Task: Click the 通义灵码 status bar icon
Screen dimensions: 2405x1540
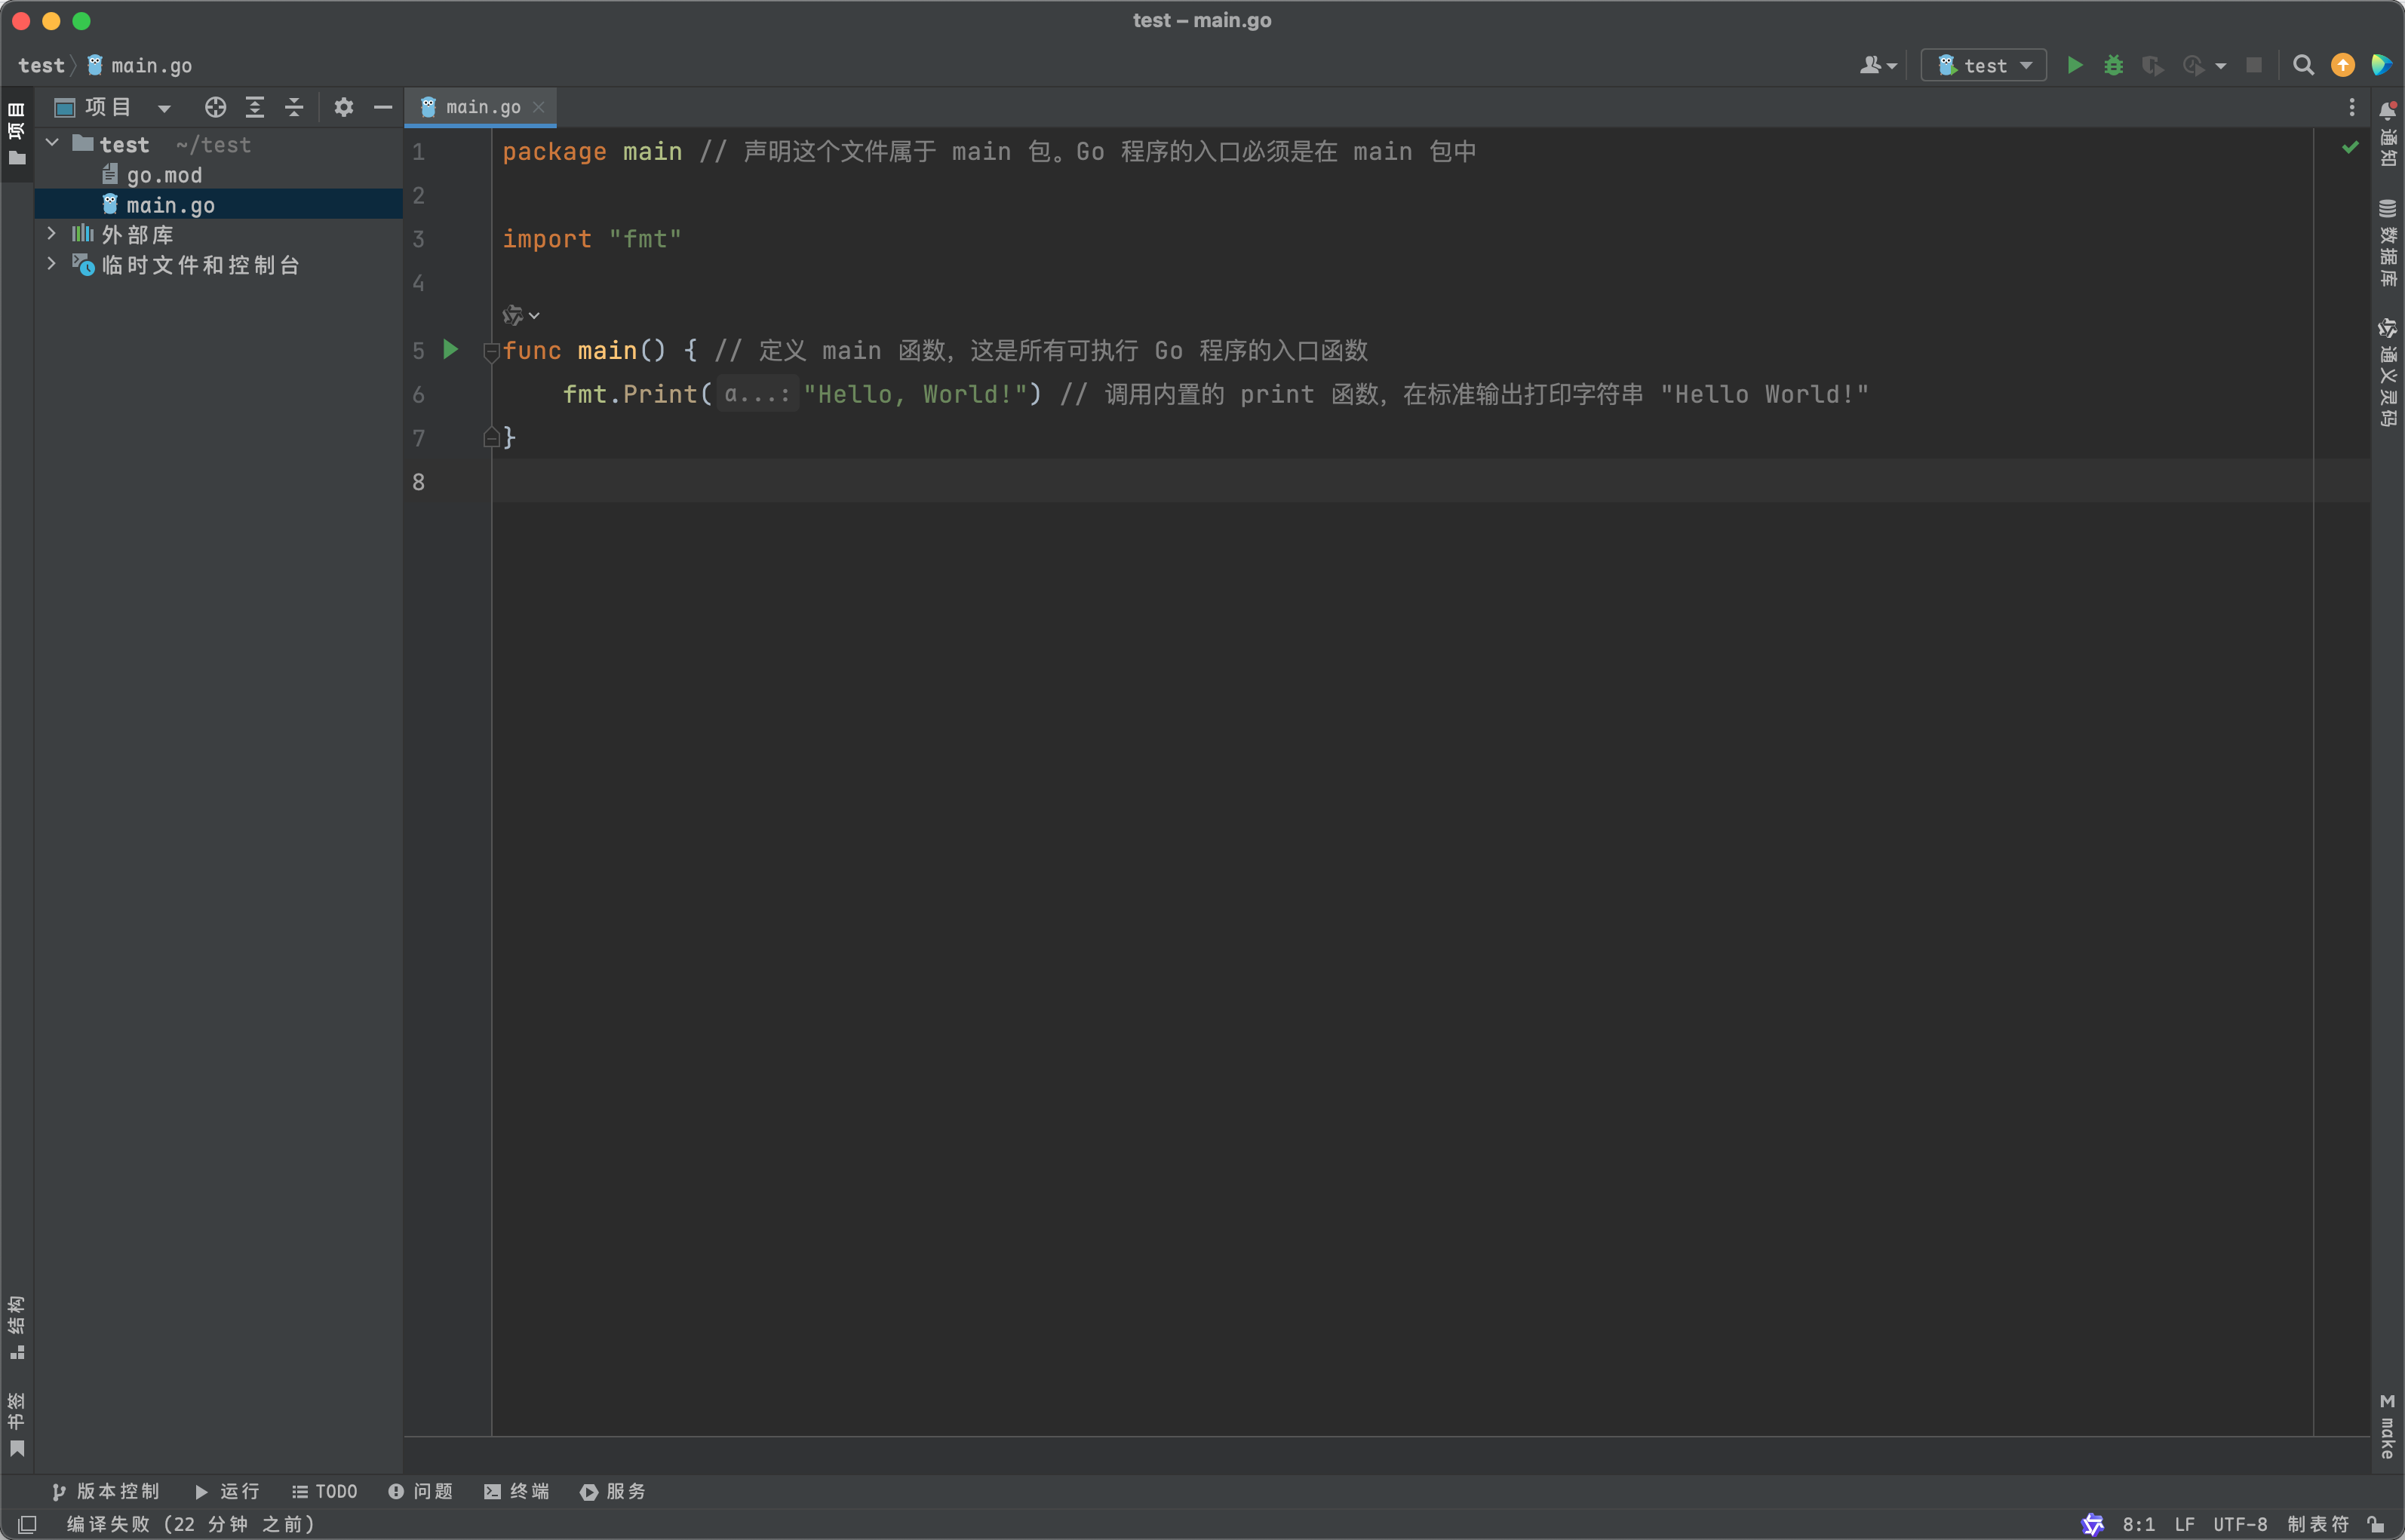Action: pyautogui.click(x=2092, y=1524)
